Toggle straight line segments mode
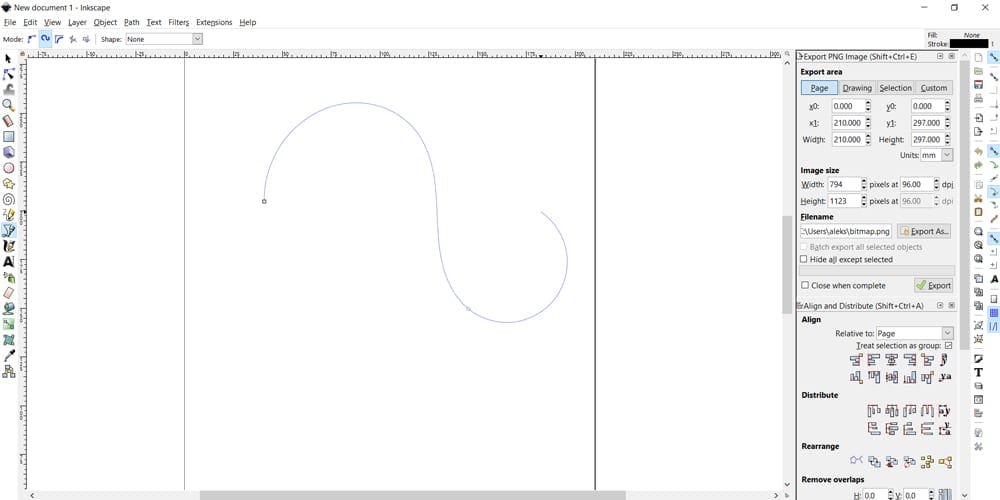Viewport: 1000px width, 500px height. point(73,39)
